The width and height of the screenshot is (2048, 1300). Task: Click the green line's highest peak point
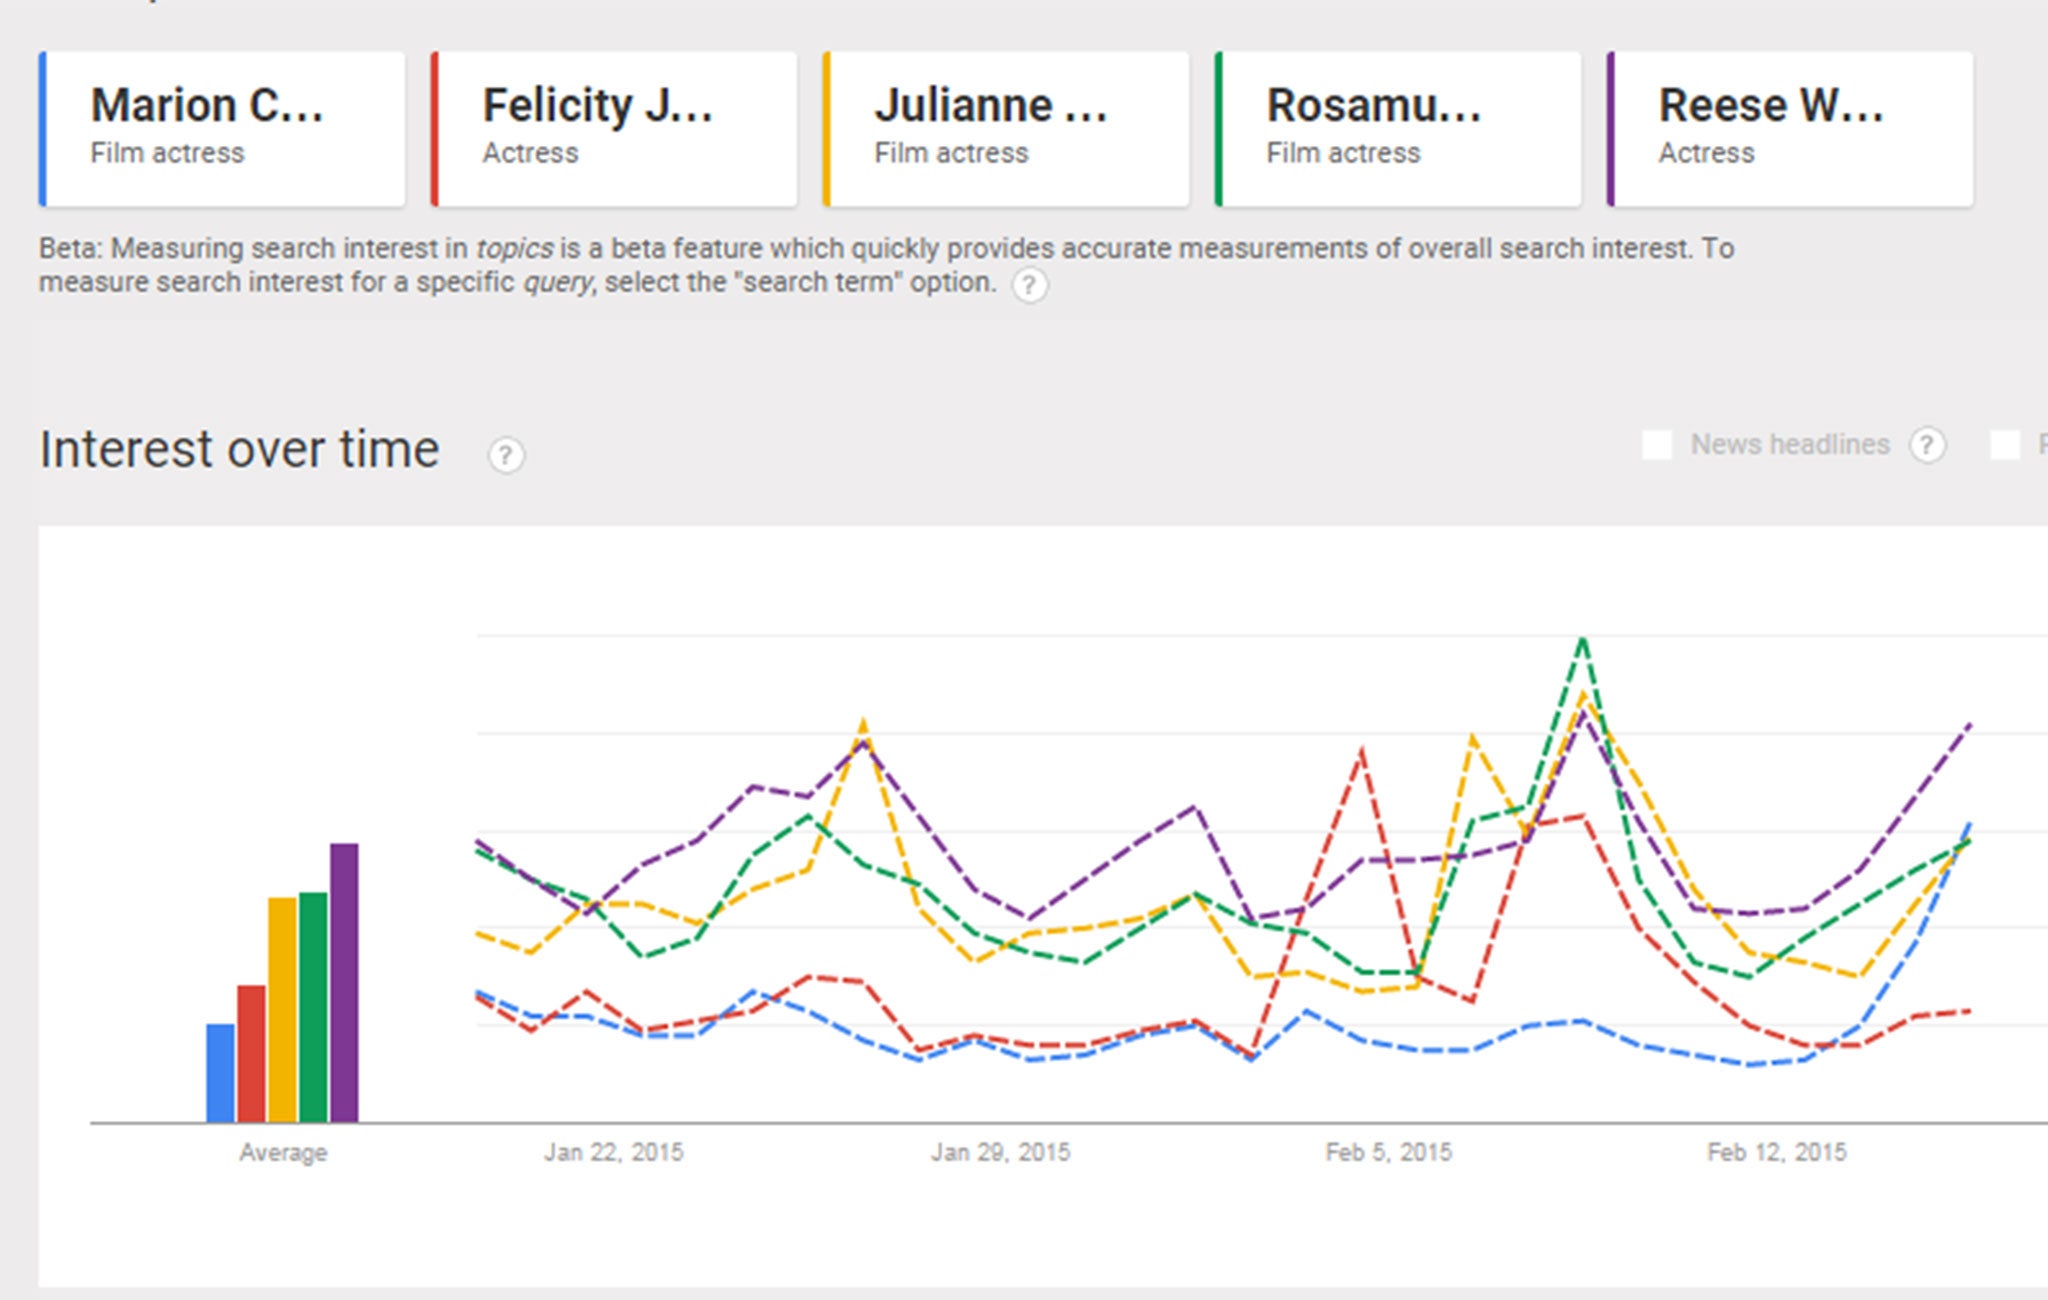click(x=1582, y=638)
